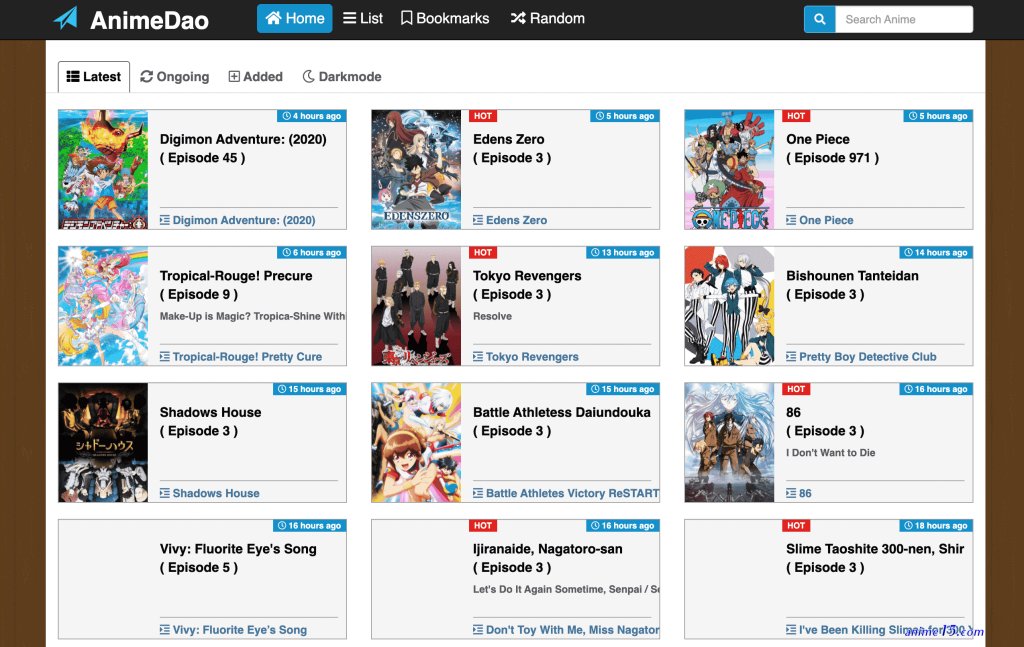1024x647 pixels.
Task: Open Bishounen Tanteidan Episode 3 title
Action: pos(852,285)
